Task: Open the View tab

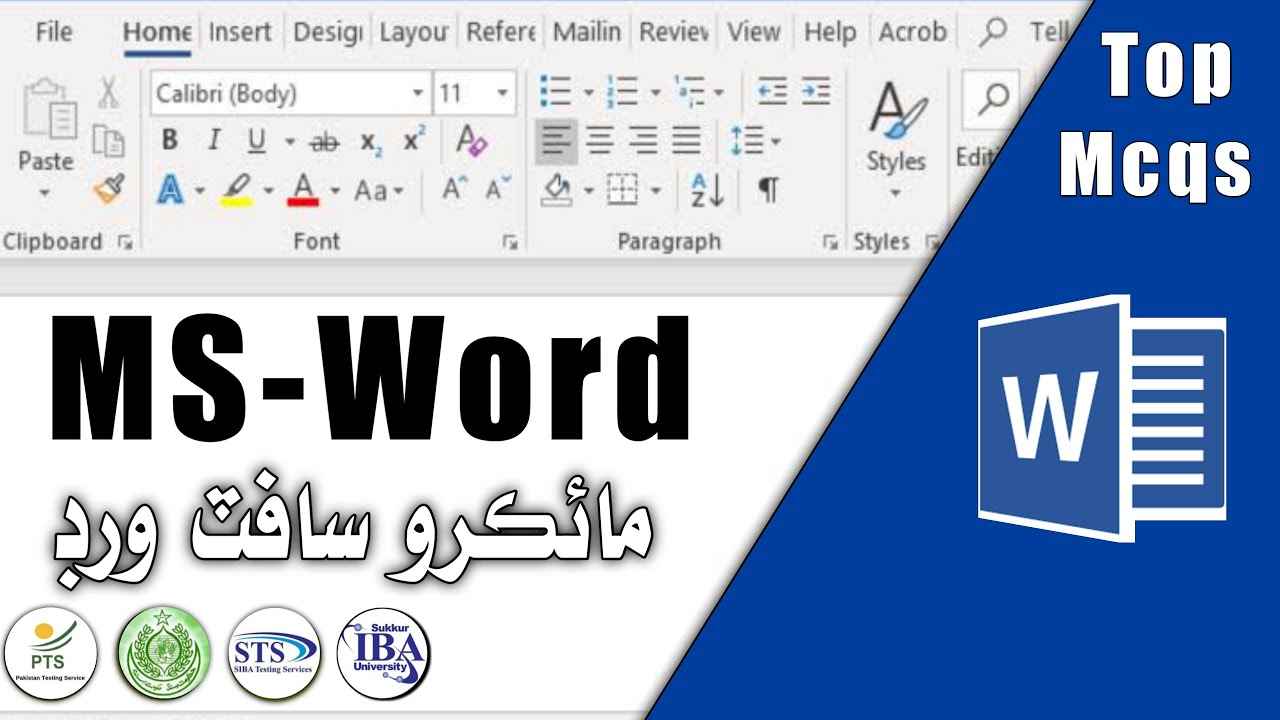Action: click(x=754, y=31)
